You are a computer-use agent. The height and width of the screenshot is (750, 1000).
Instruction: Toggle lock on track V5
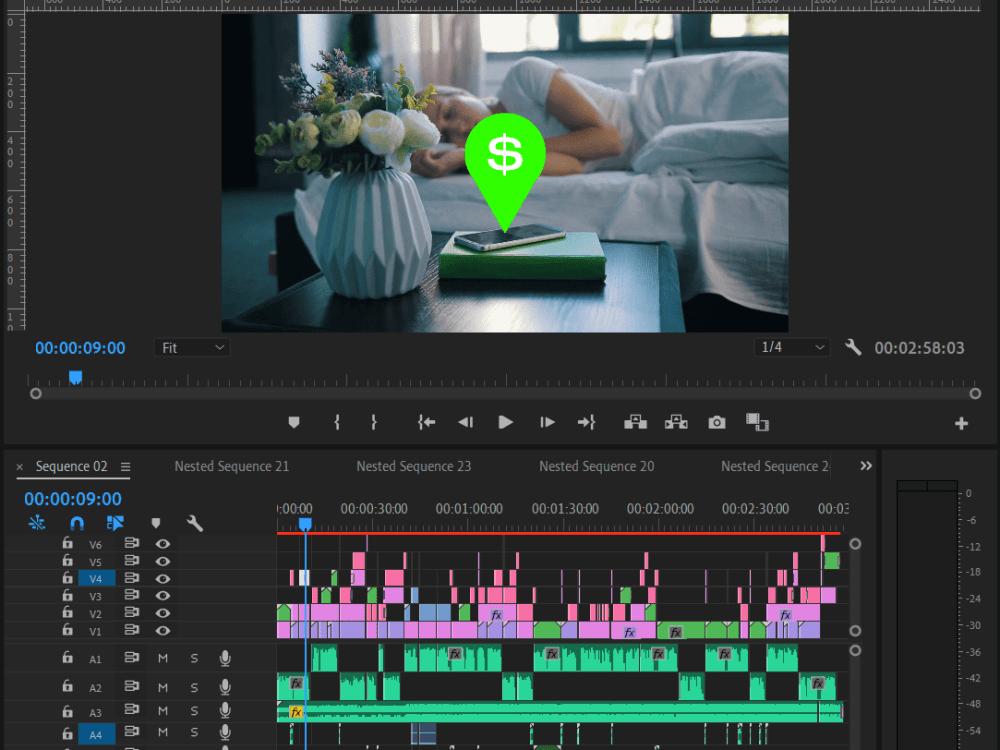click(68, 561)
